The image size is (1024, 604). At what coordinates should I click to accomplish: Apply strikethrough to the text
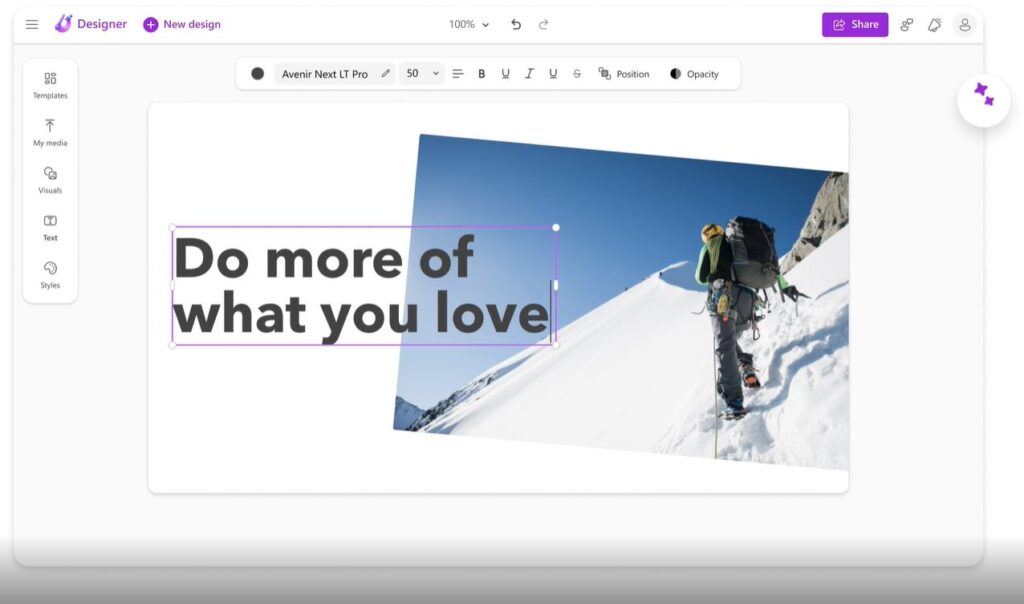point(577,73)
